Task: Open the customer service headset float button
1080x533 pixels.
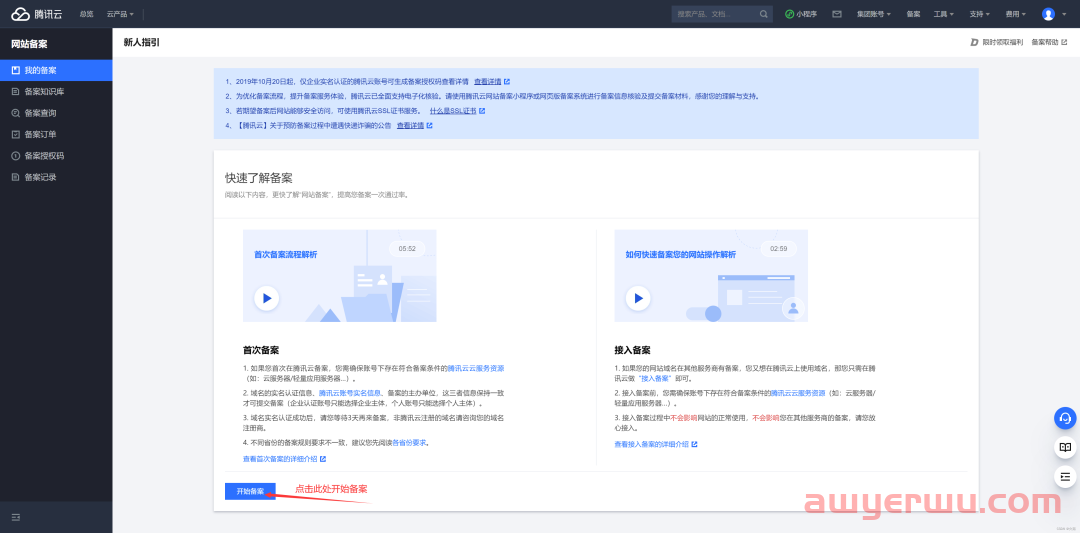Action: point(1066,418)
